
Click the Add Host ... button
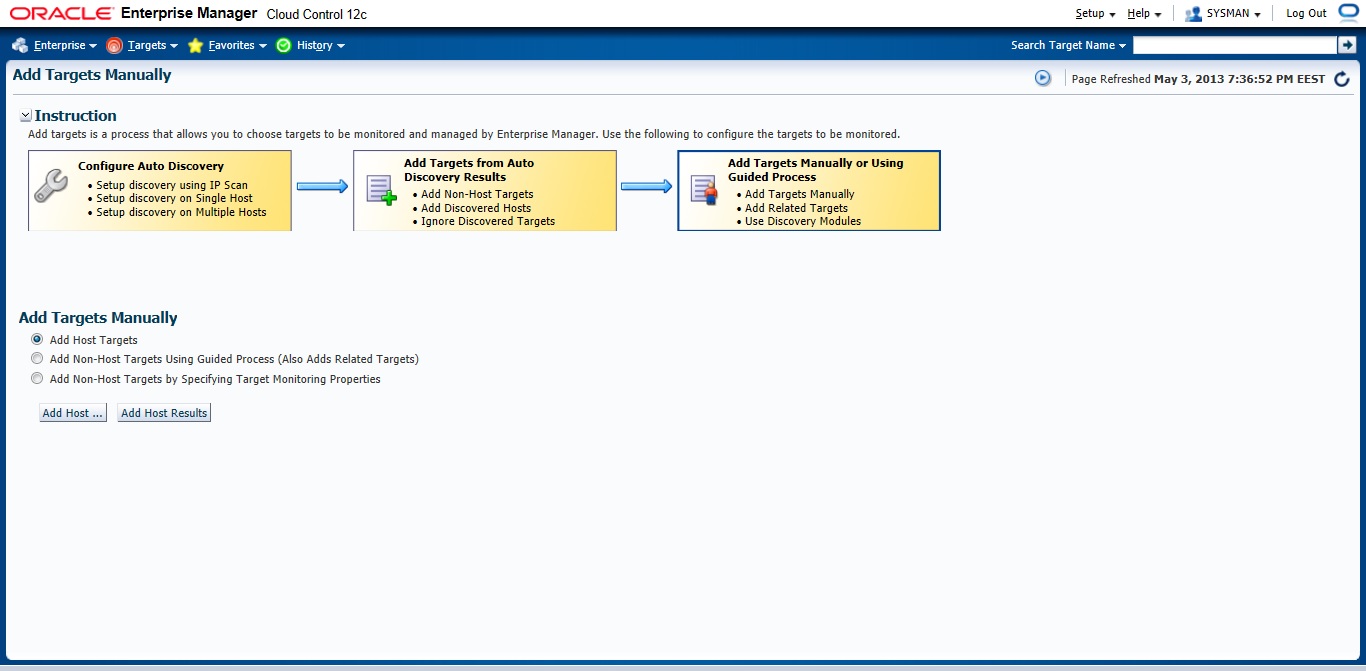click(x=73, y=413)
